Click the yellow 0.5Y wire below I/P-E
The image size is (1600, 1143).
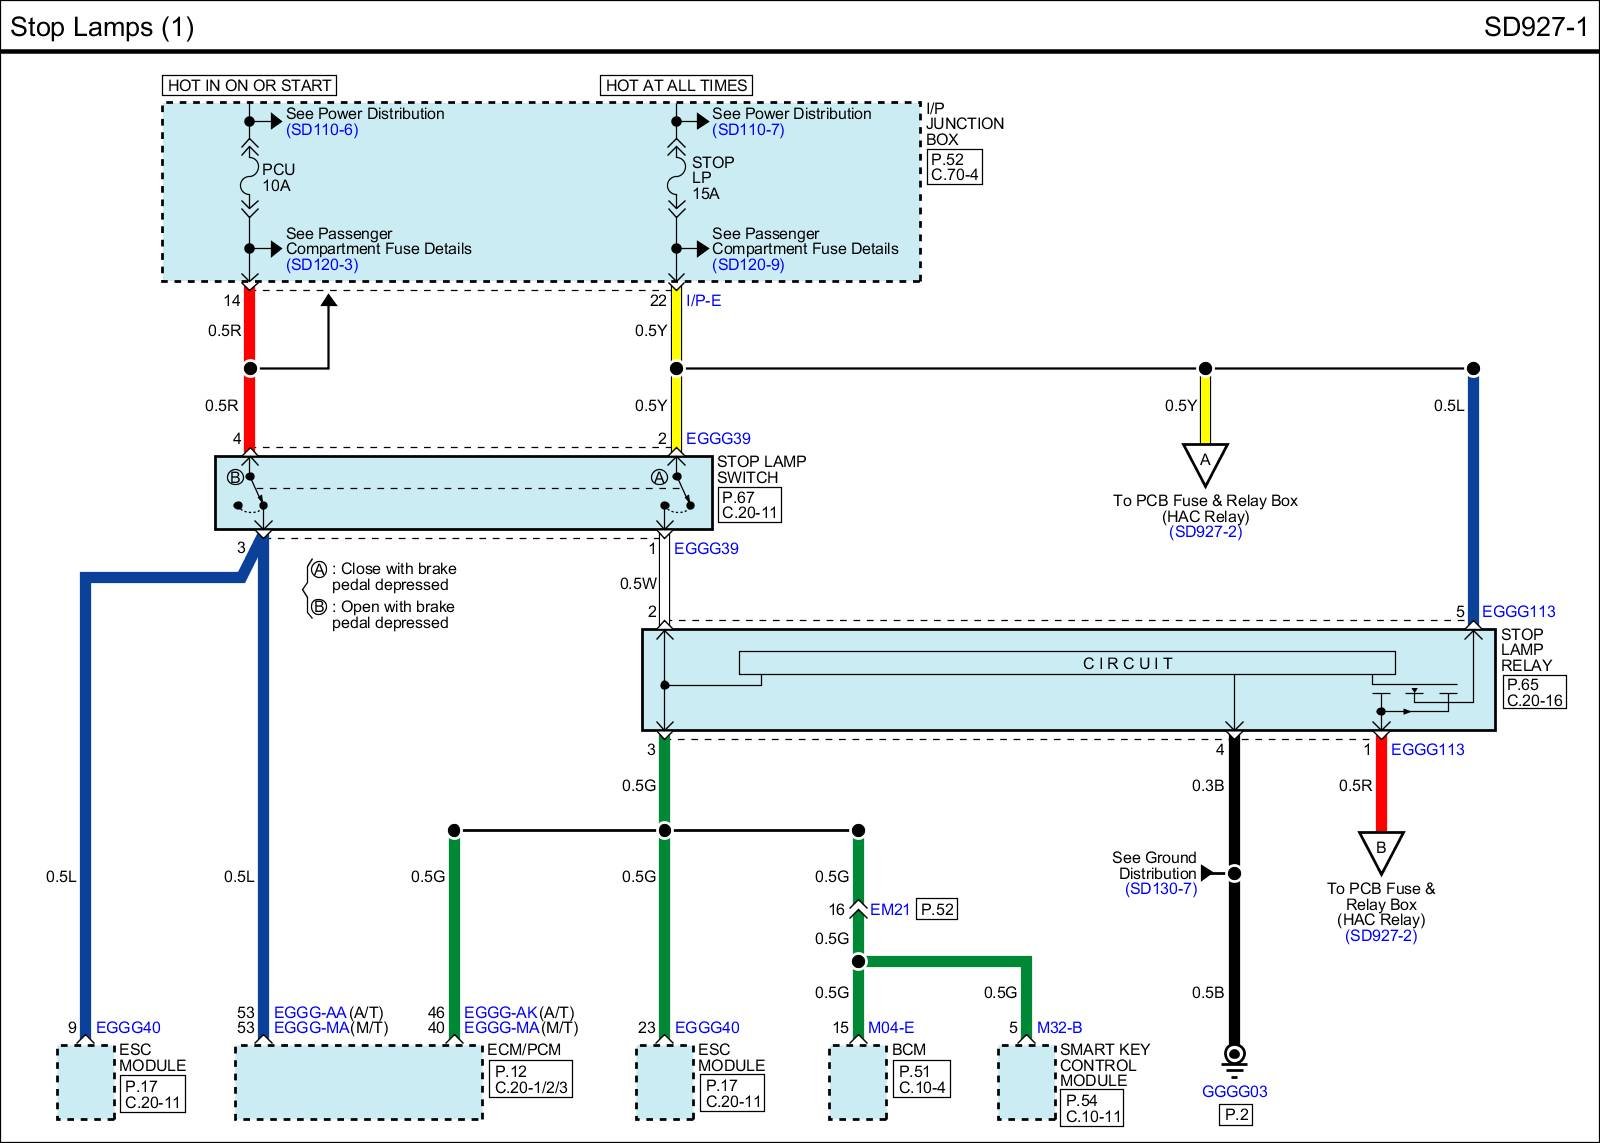pos(676,330)
